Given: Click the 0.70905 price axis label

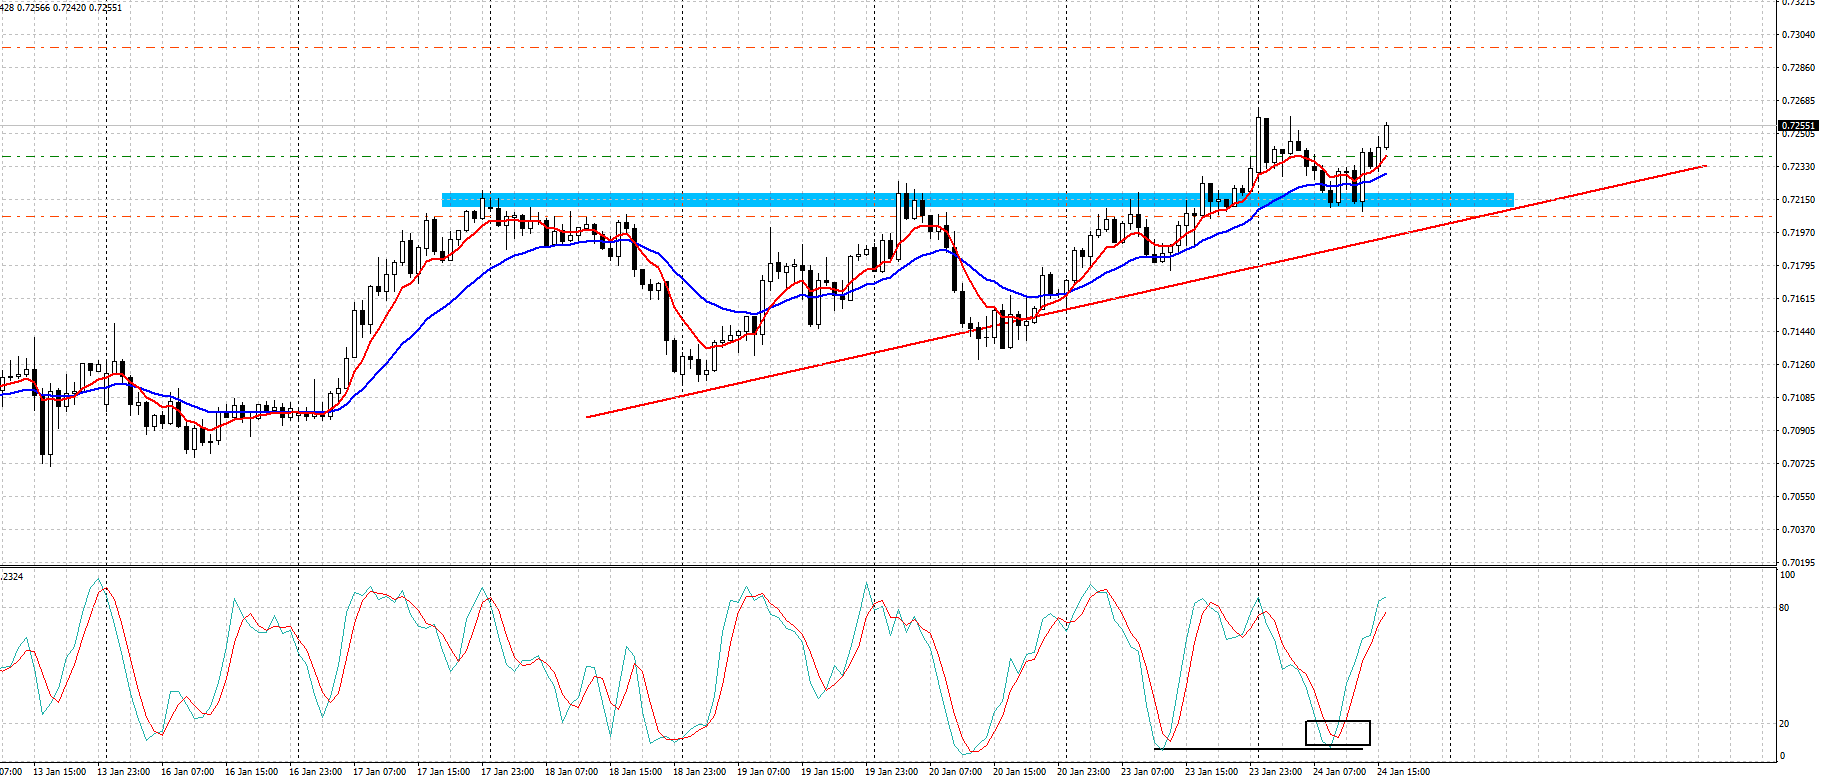Looking at the screenshot, I should pos(1799,431).
